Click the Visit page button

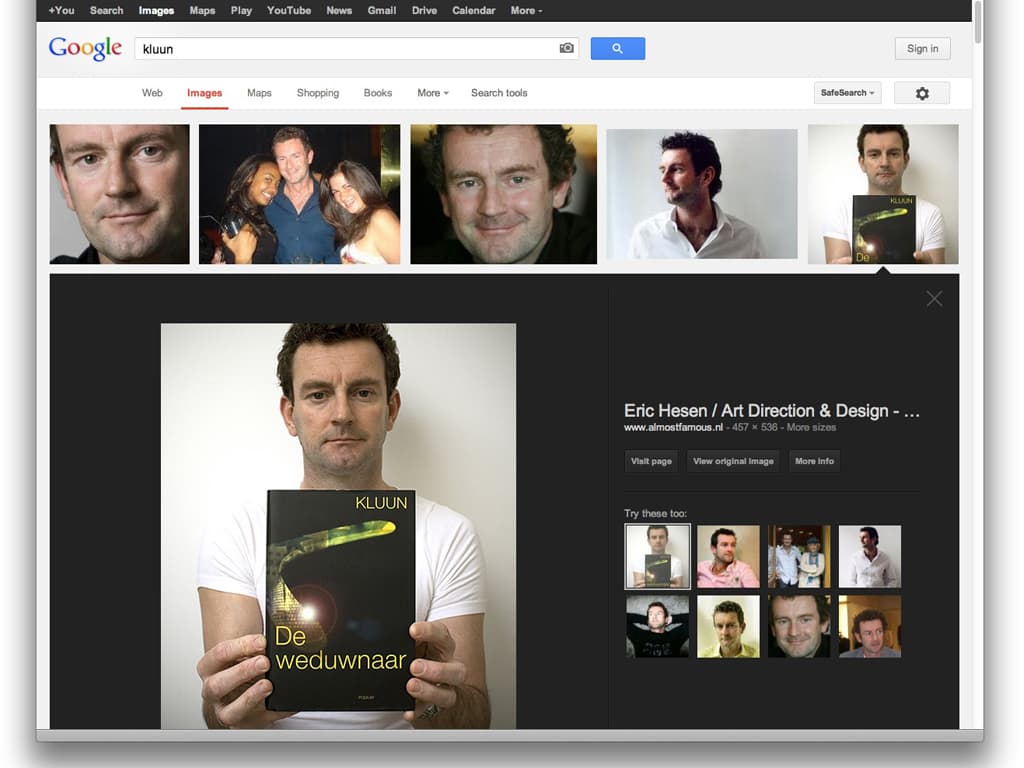[651, 461]
